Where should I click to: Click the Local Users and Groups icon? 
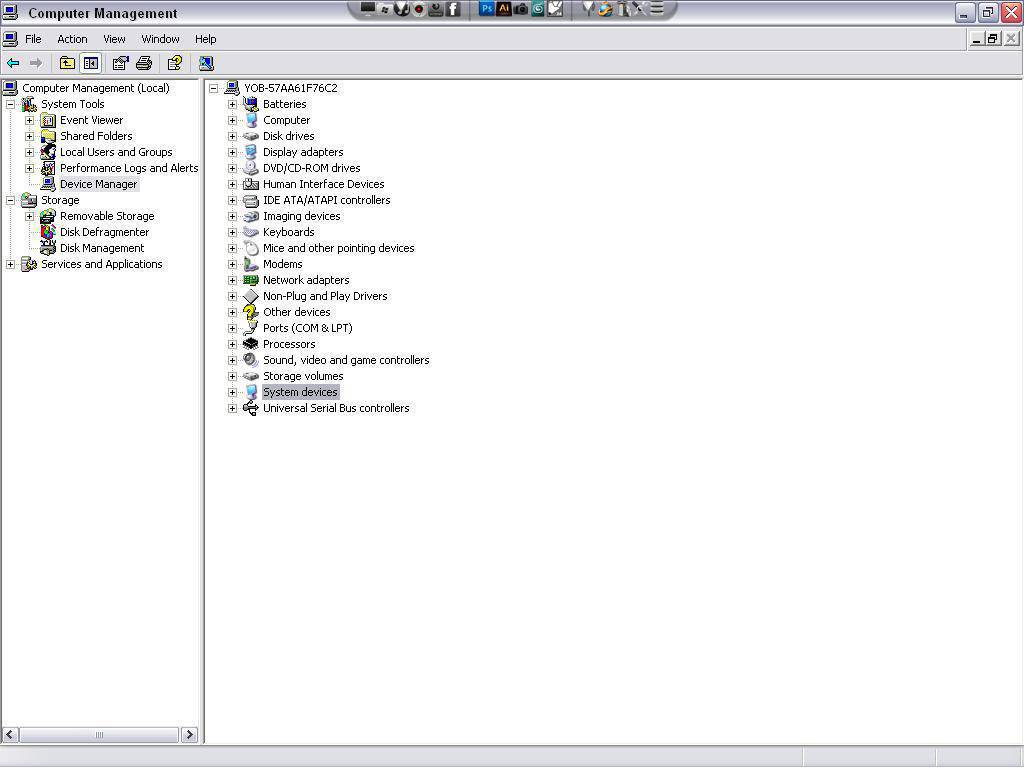[48, 152]
